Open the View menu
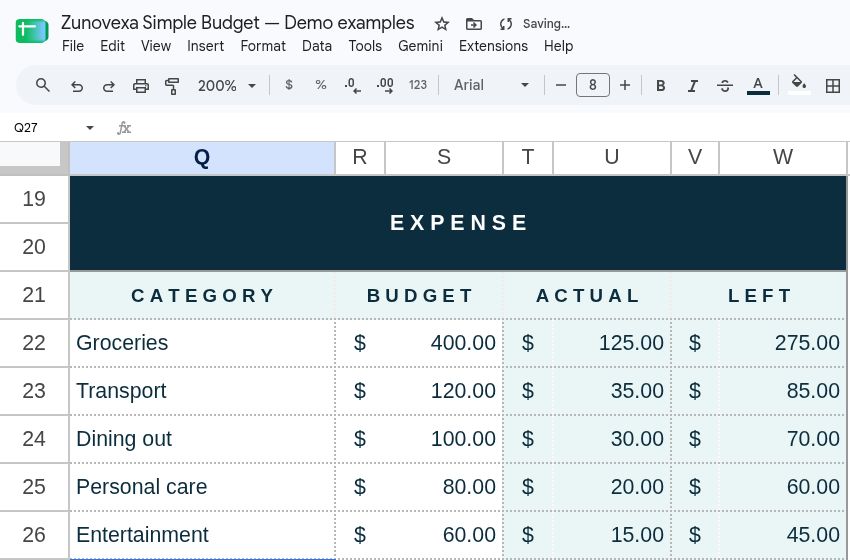The image size is (850, 560). (156, 46)
